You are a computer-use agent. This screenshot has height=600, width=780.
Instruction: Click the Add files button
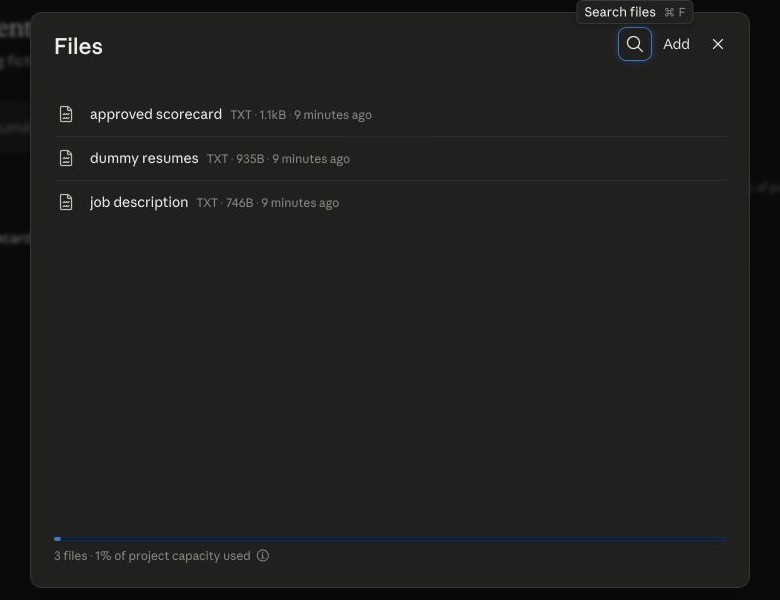676,44
